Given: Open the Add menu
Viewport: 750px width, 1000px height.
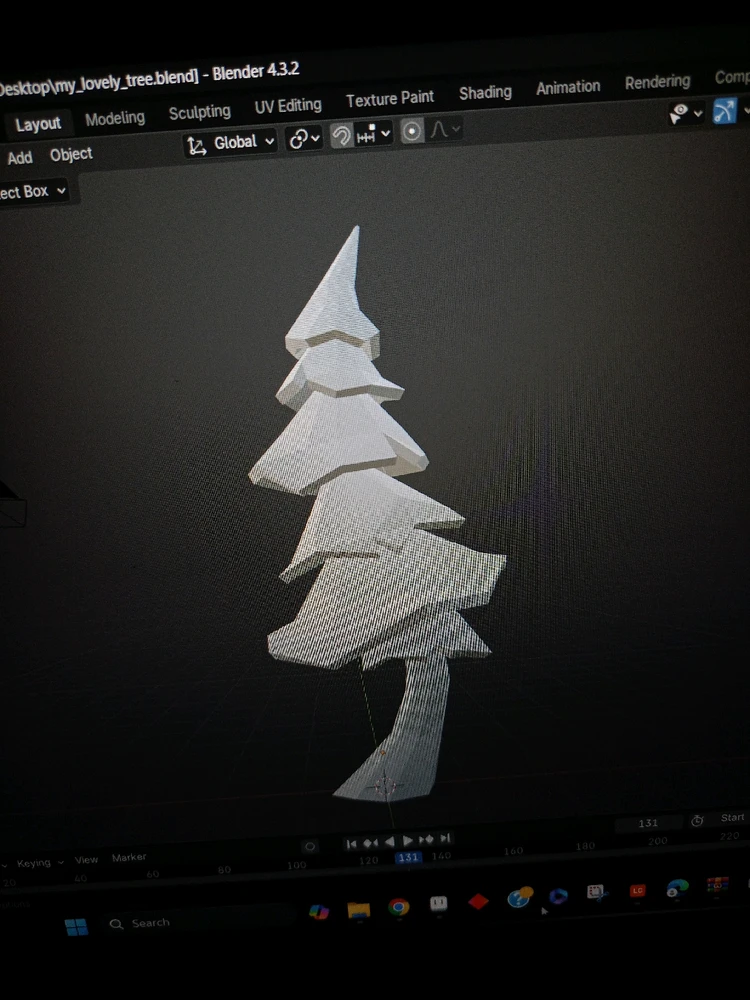Looking at the screenshot, I should tap(19, 157).
